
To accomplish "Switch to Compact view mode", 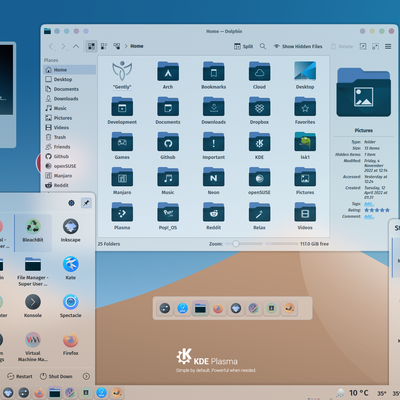I will [104, 46].
